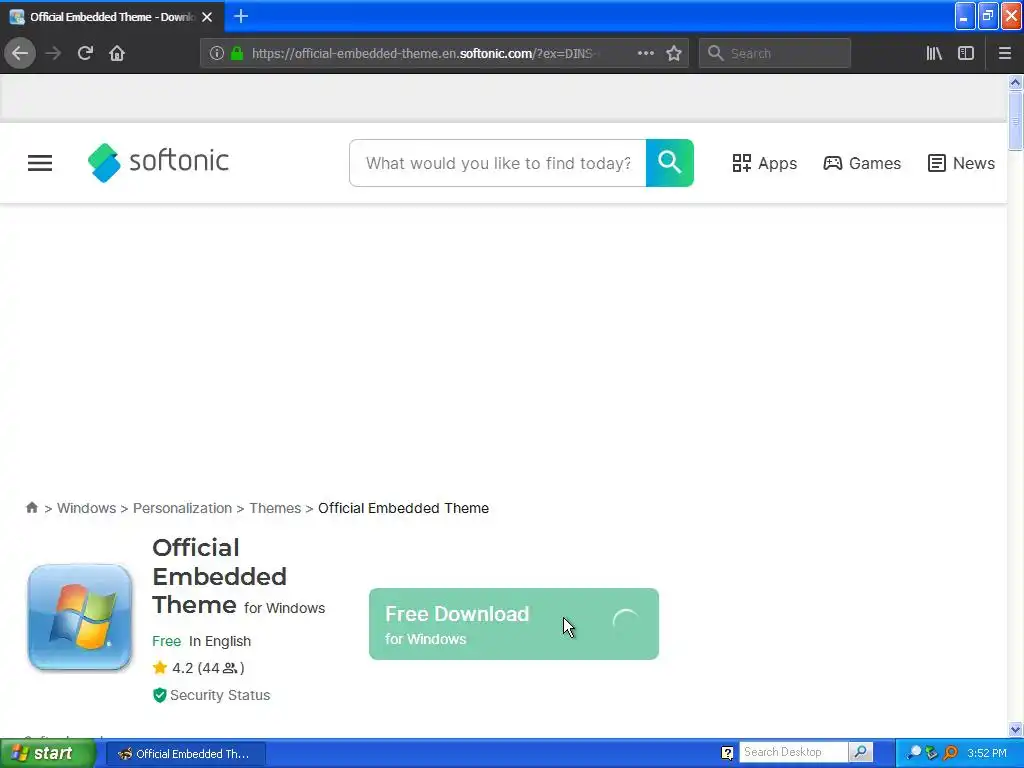Click the Softonic logo

point(158,162)
